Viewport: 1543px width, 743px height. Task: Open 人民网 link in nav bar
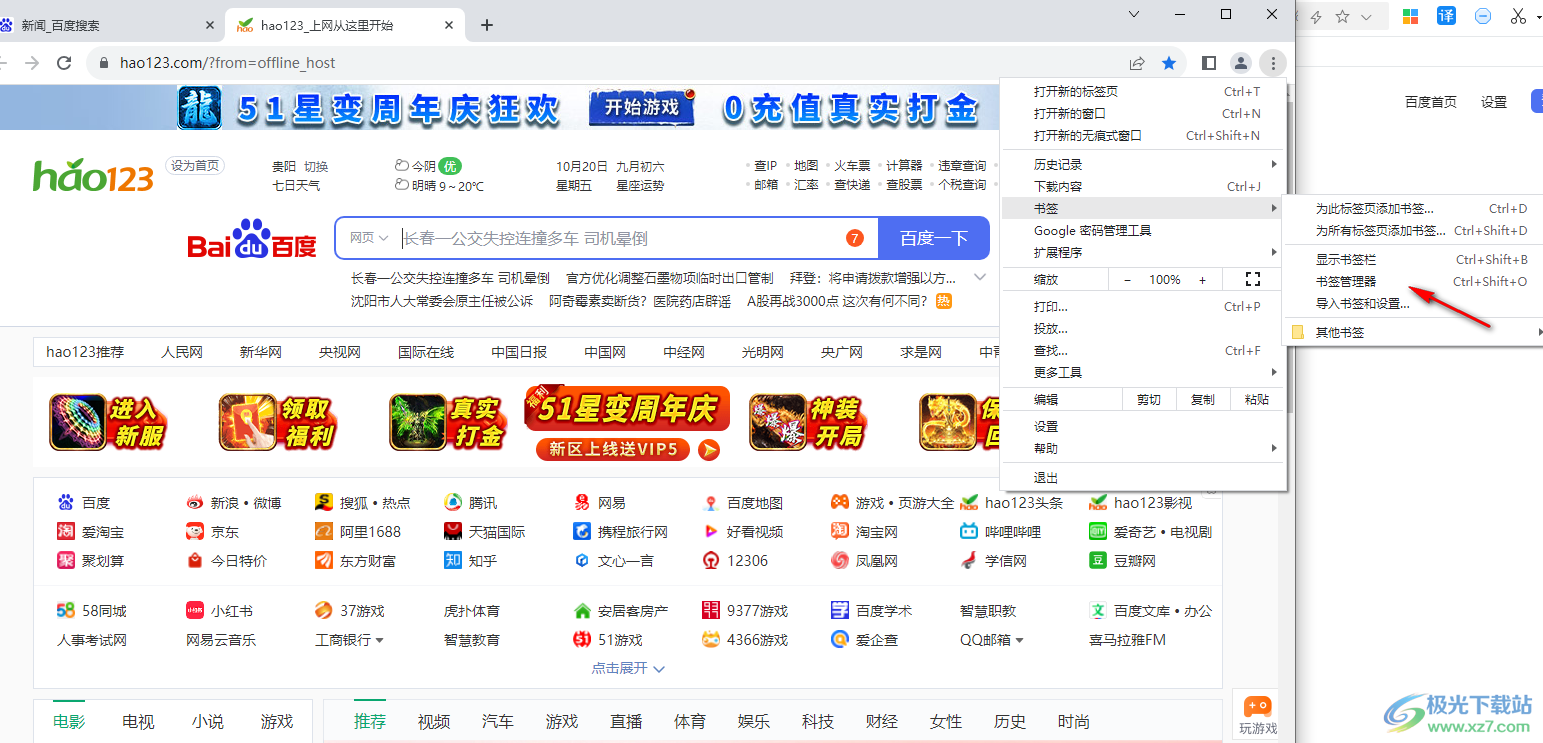tap(182, 352)
